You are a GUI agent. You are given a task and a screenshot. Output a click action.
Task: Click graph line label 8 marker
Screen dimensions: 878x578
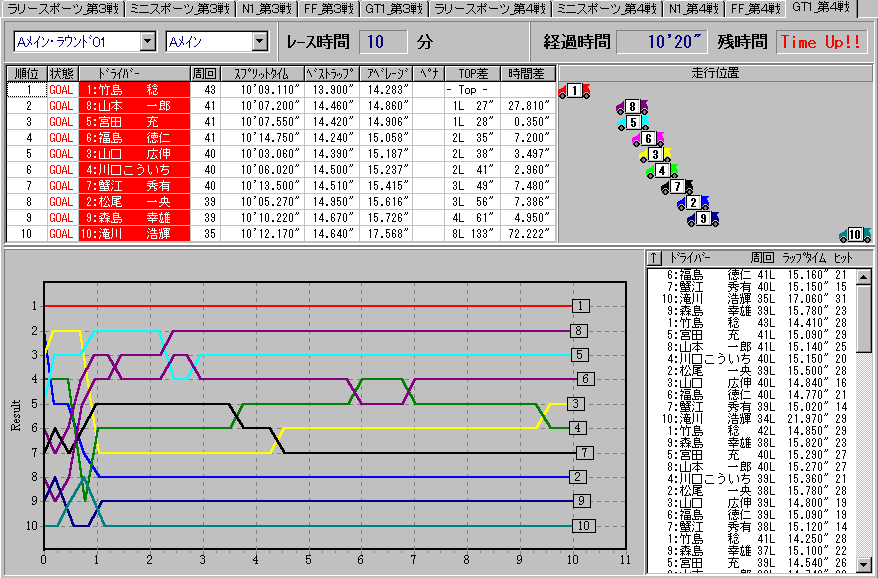580,330
